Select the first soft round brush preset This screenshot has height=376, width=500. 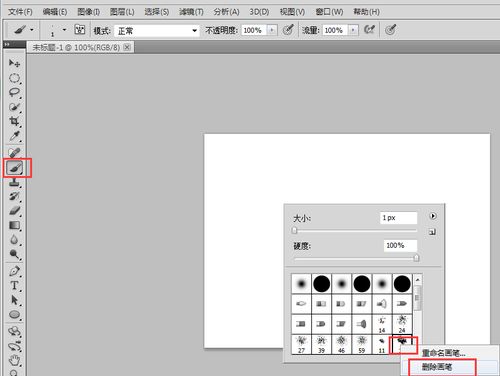(x=301, y=284)
